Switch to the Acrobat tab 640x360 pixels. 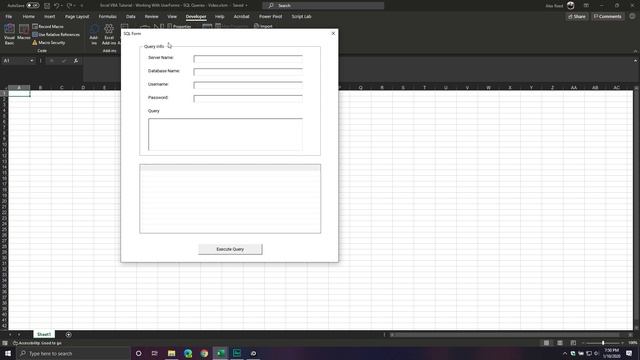click(x=241, y=17)
